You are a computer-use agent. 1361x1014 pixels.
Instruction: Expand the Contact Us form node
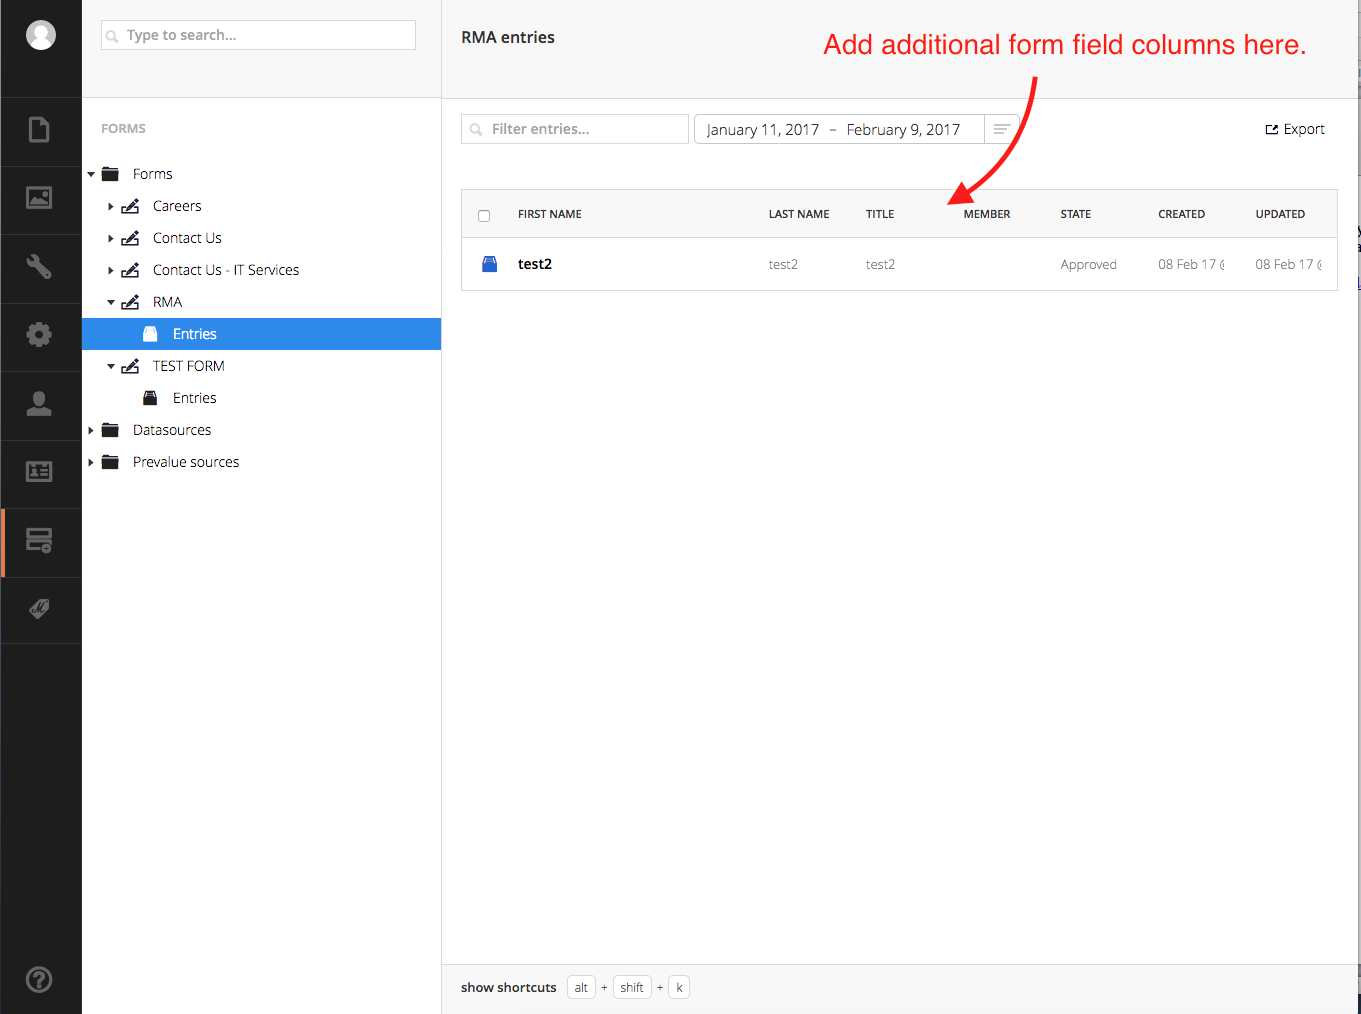pos(111,238)
